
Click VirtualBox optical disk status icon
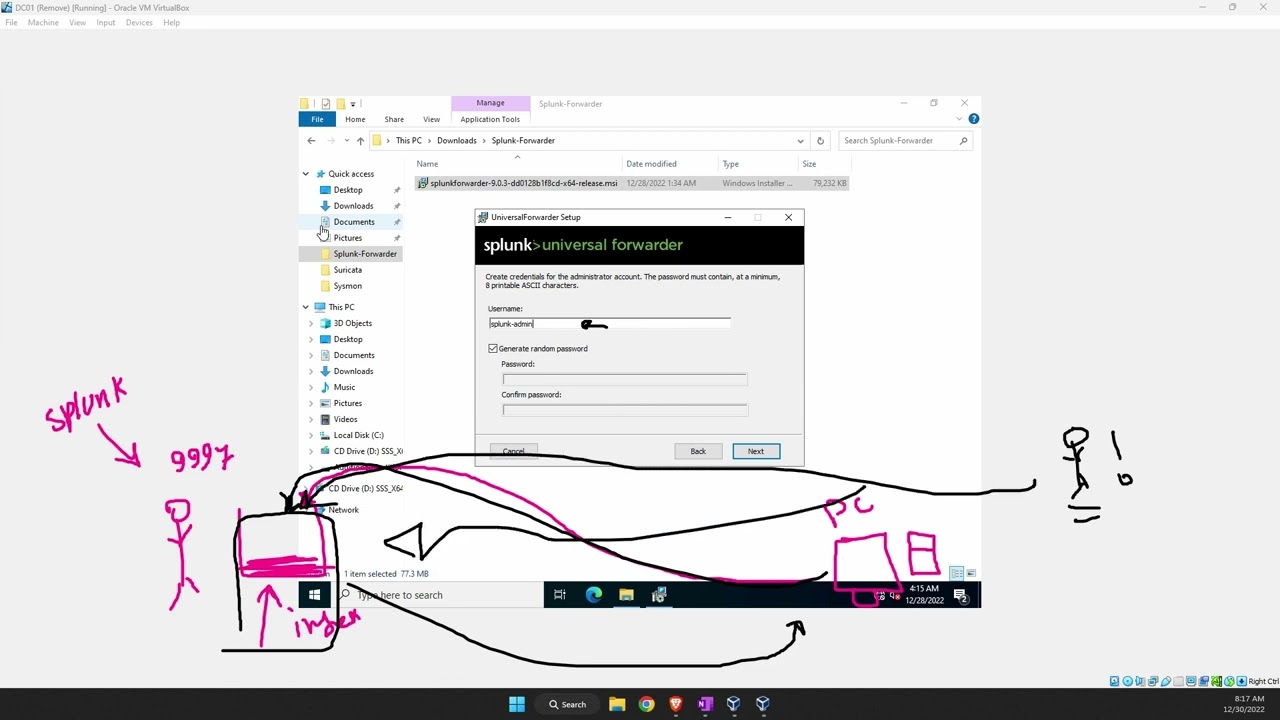tap(1127, 681)
